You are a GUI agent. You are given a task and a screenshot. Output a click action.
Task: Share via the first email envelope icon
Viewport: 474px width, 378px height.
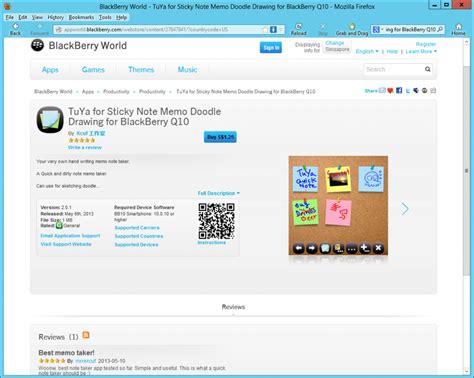[382, 90]
